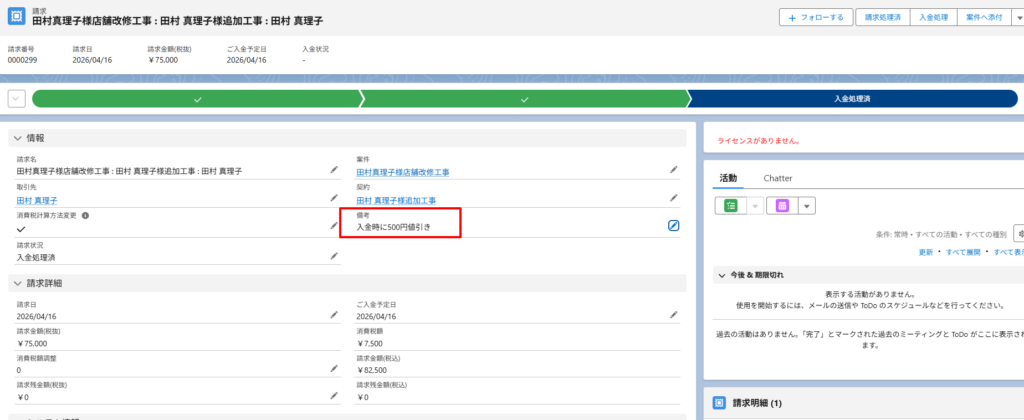Screen dimensions: 1024x420
Task: Edit 請求状況 with its pencil icon
Action: tap(334, 256)
